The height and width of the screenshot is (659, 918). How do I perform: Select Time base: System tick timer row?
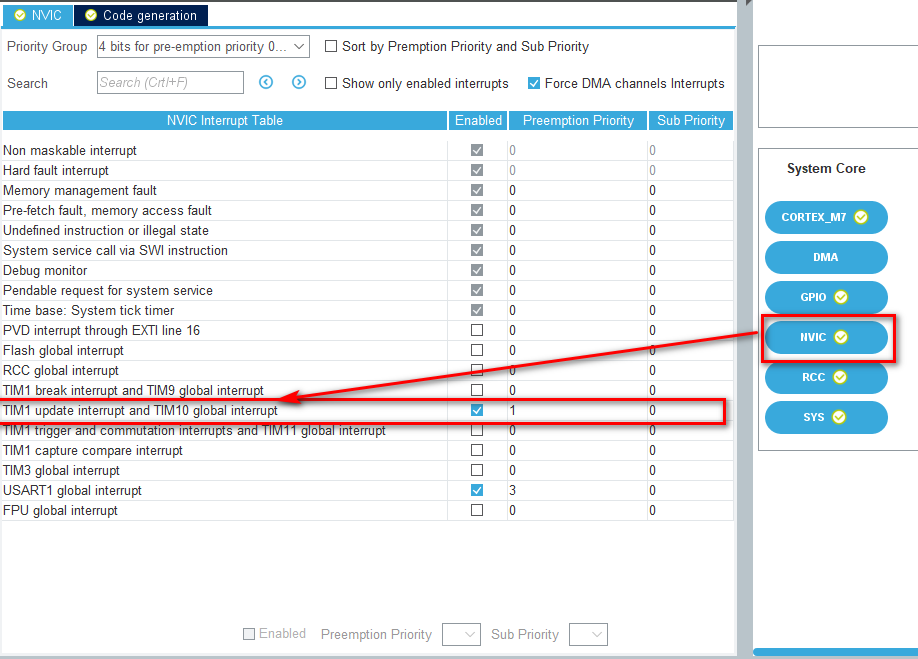coord(368,310)
